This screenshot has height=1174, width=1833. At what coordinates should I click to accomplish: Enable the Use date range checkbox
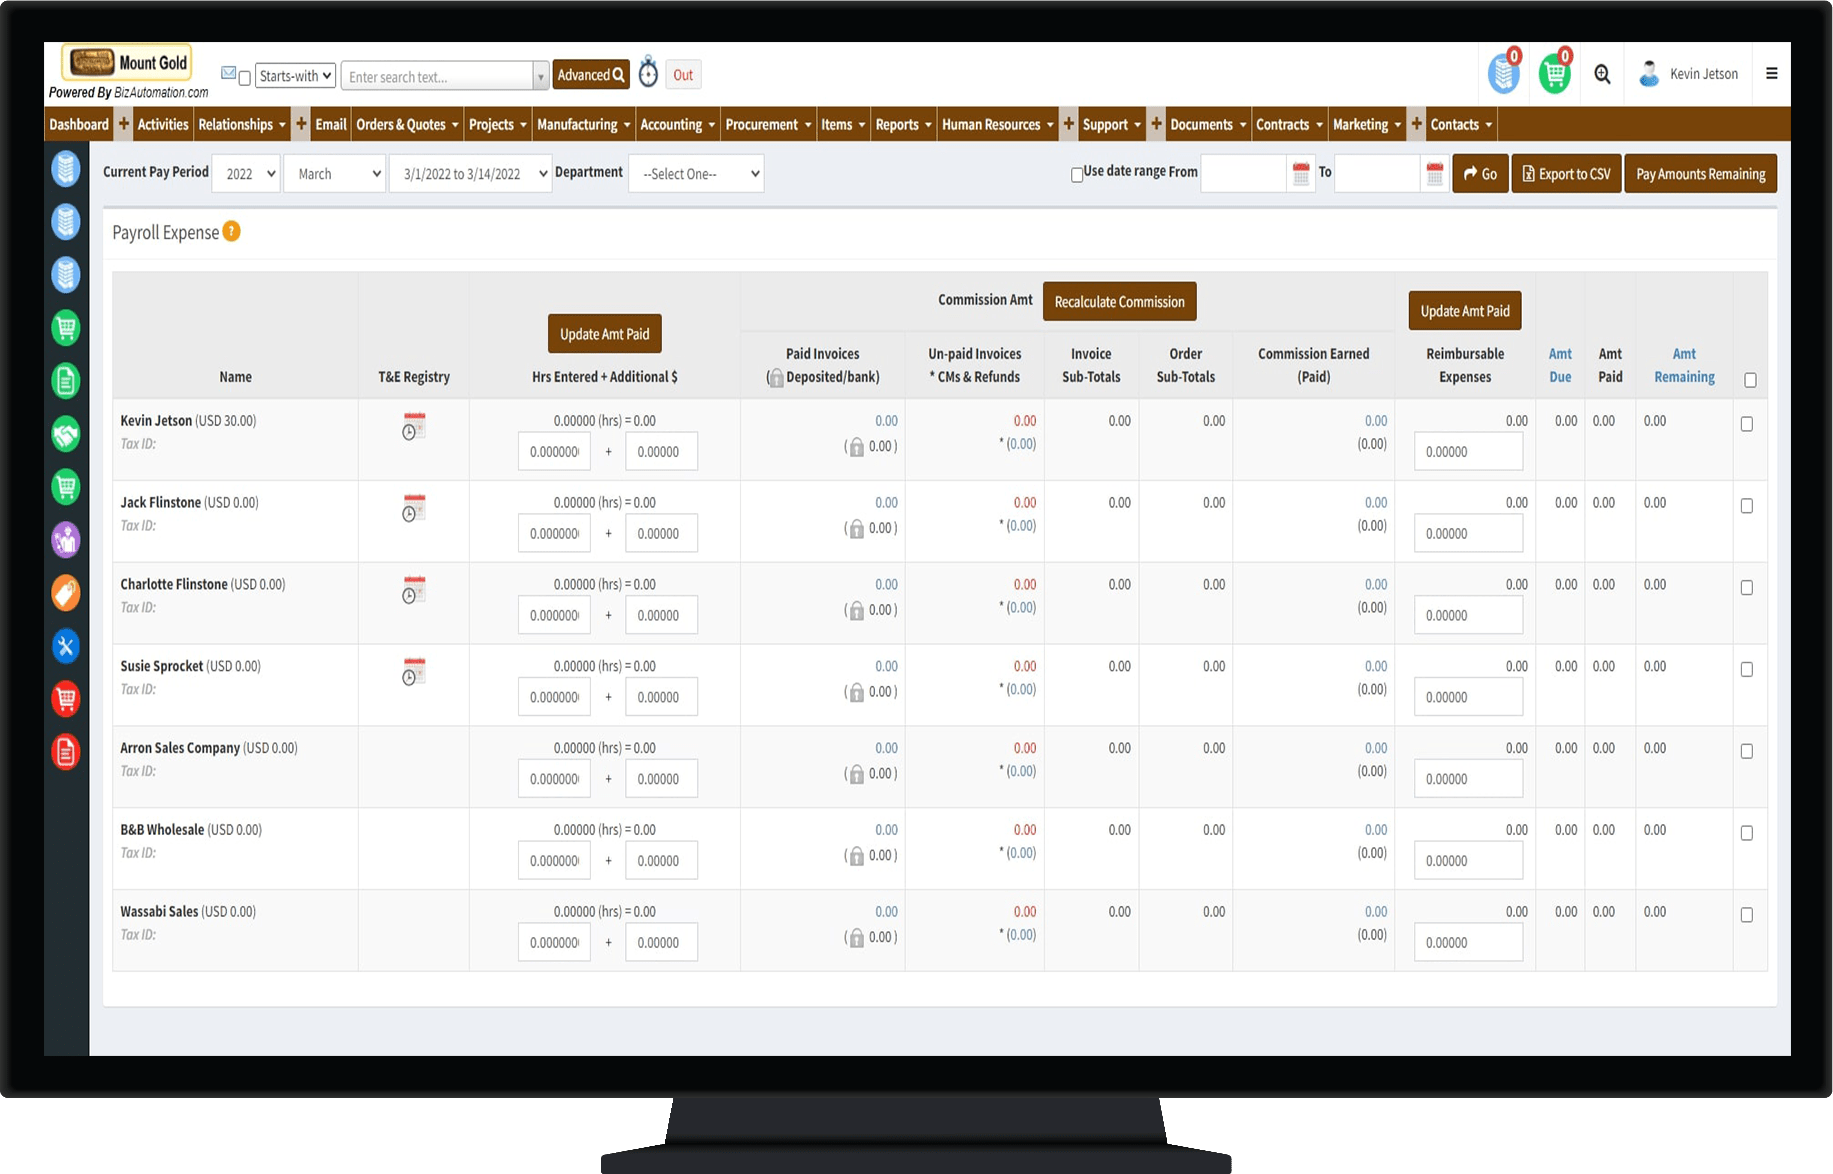(x=1077, y=175)
